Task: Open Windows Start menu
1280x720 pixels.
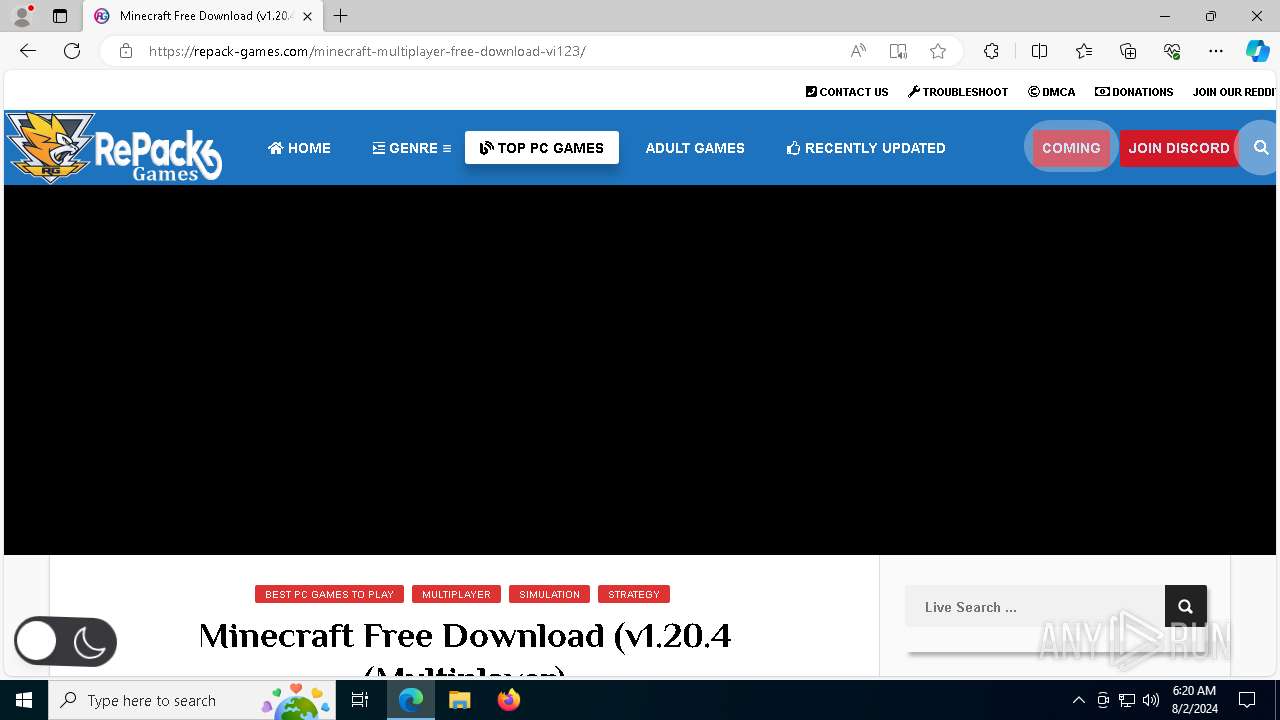Action: [x=24, y=700]
